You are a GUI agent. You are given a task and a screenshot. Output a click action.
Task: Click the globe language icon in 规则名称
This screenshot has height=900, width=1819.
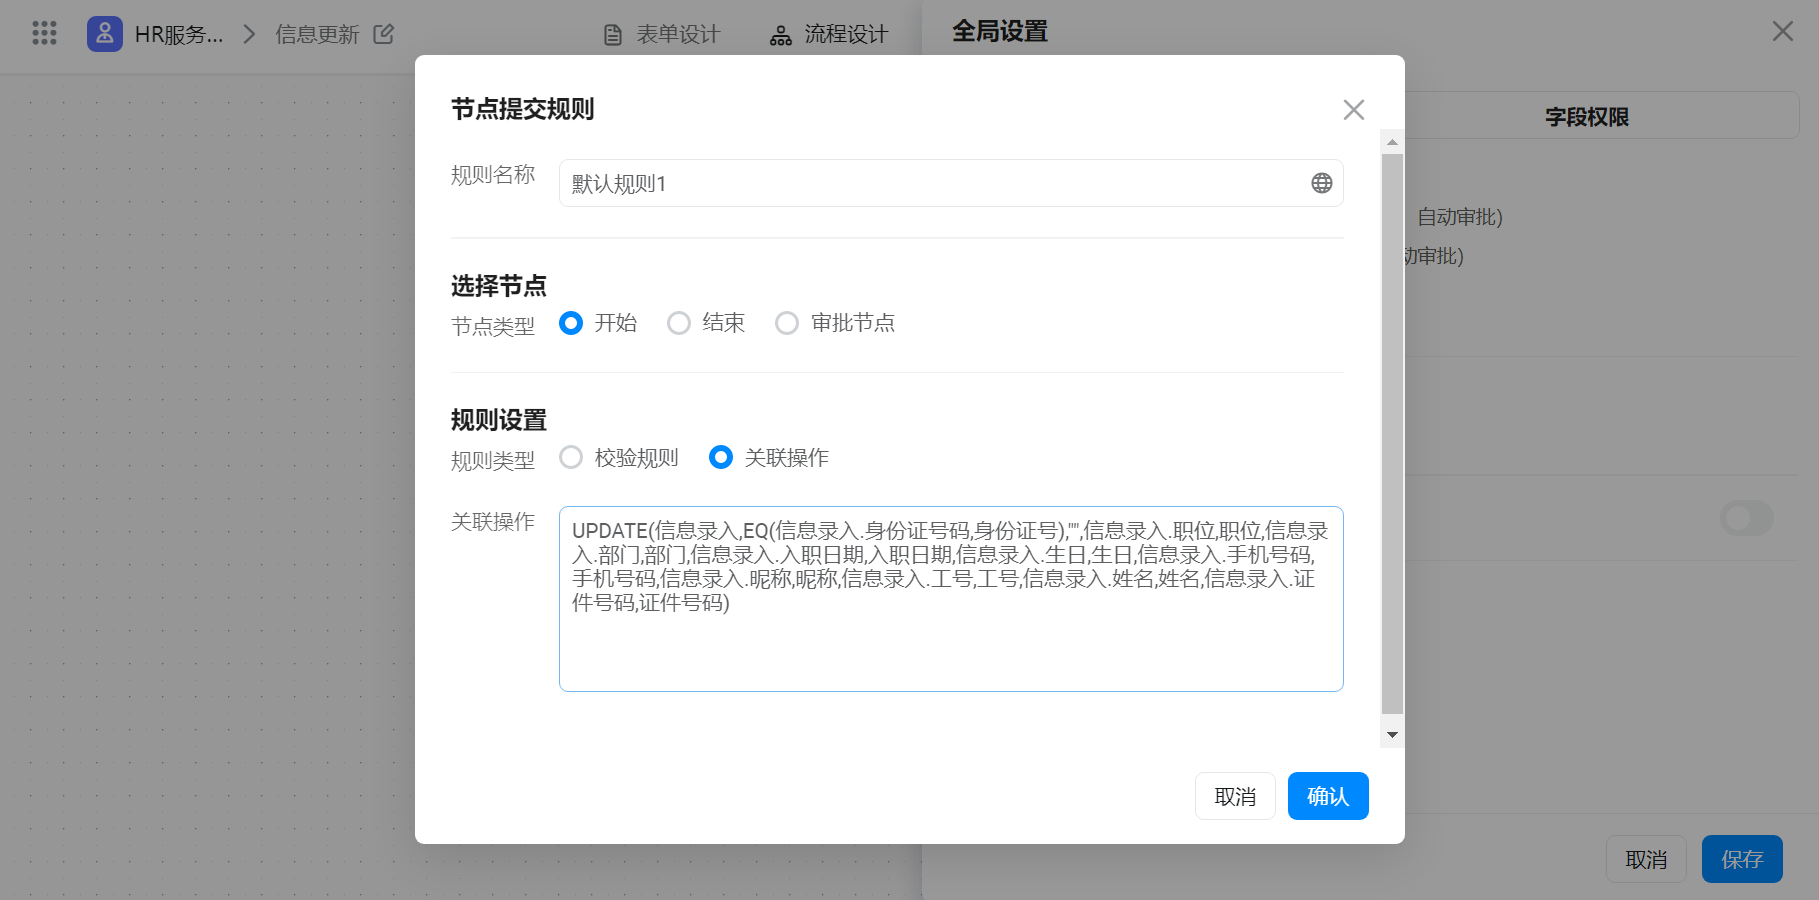pos(1322,183)
